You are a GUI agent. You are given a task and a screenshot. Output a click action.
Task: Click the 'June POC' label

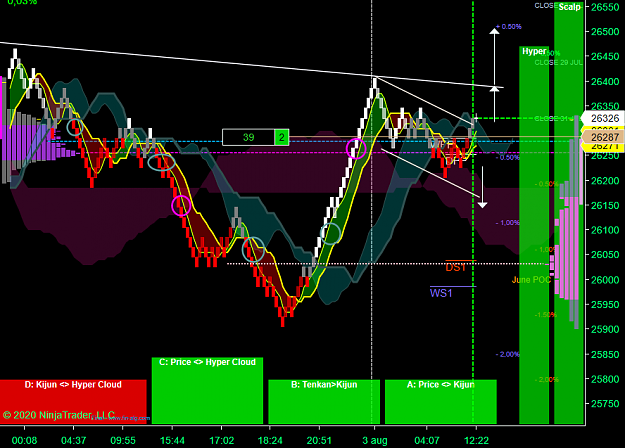(x=531, y=280)
